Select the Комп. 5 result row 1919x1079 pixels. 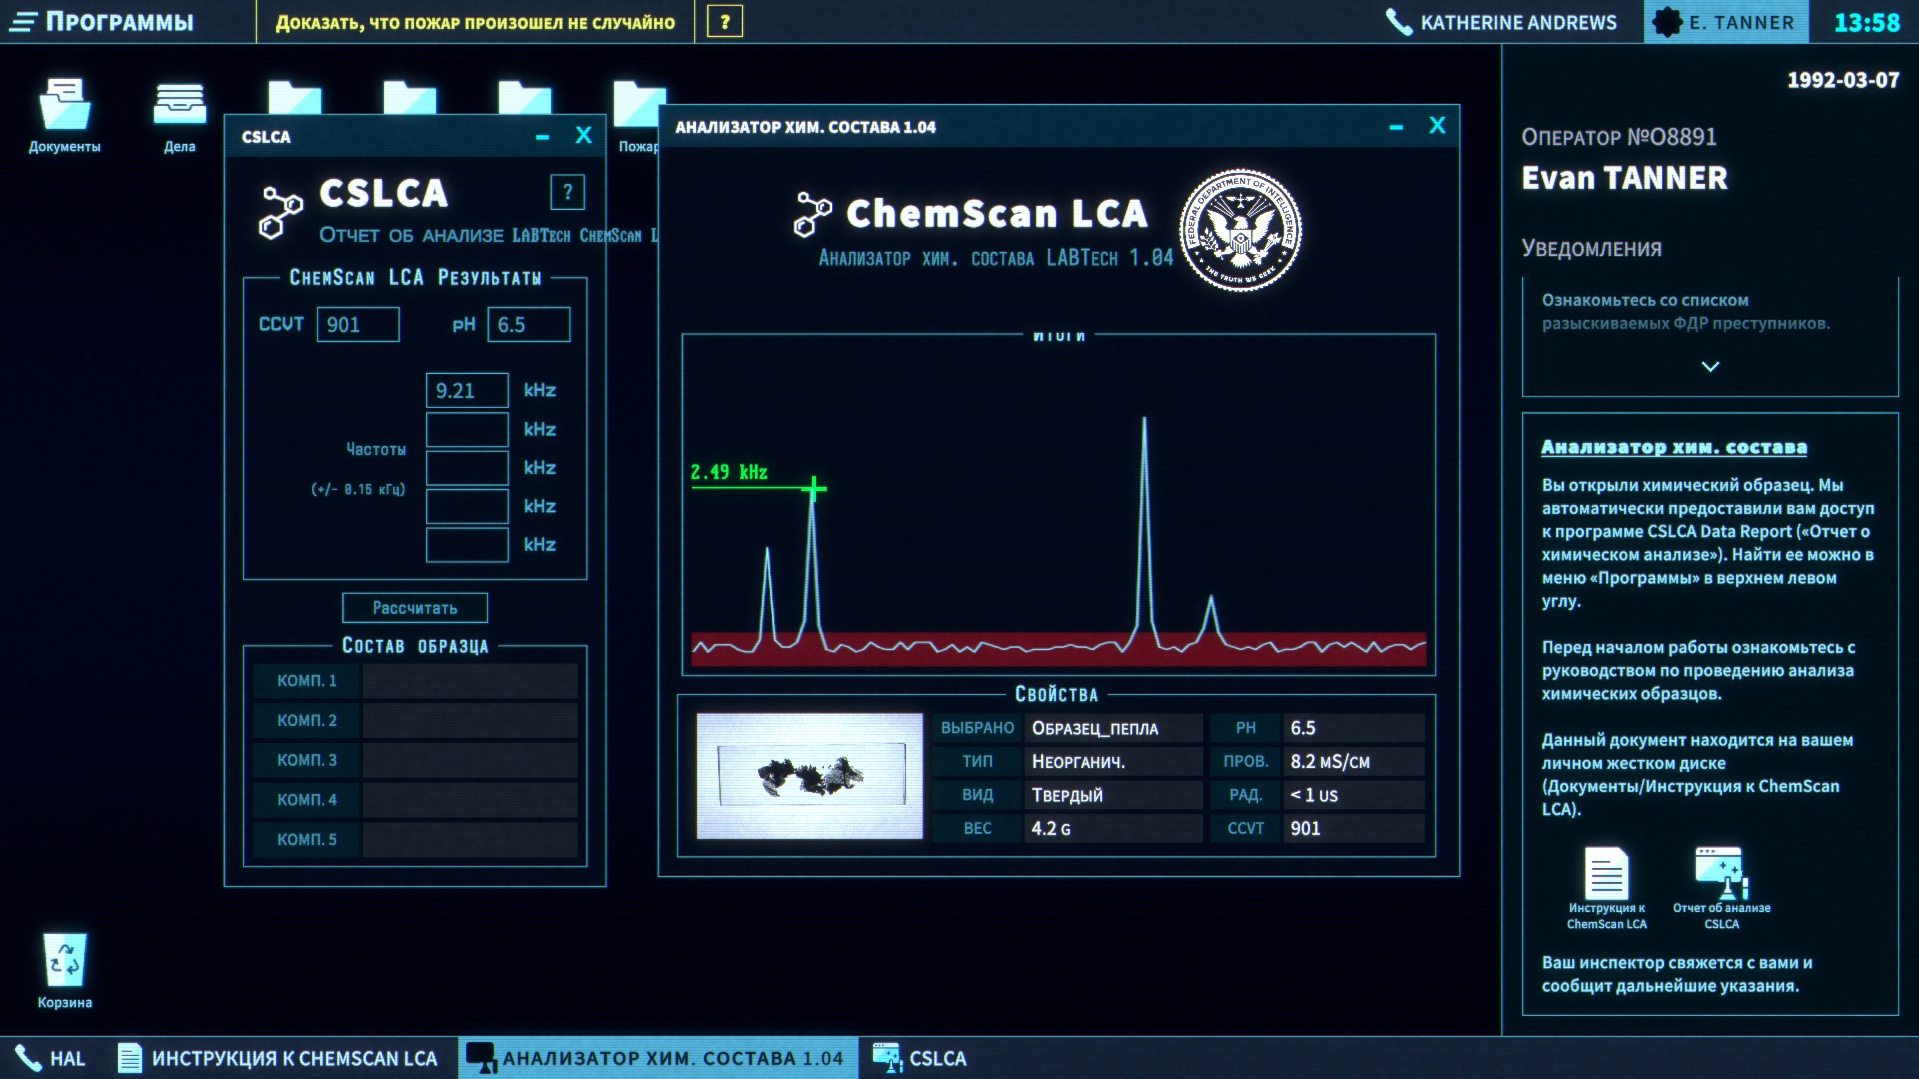point(415,840)
